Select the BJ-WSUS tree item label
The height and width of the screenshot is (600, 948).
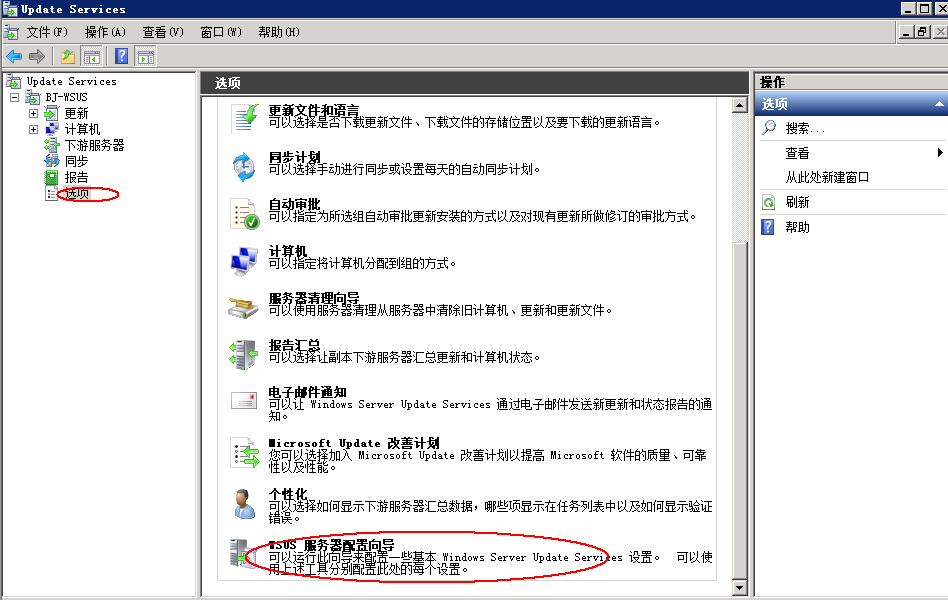66,97
